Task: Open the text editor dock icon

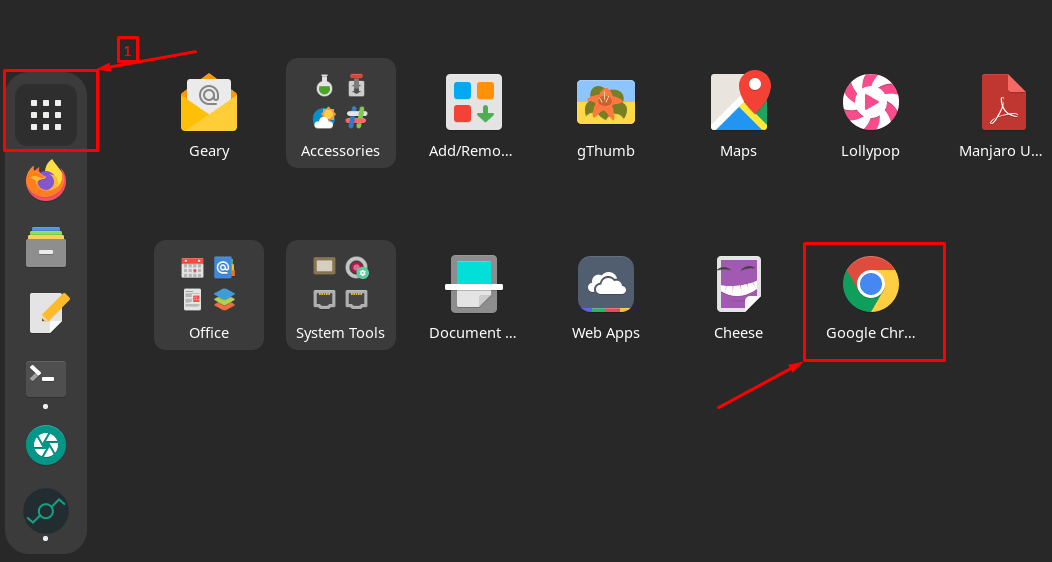Action: [x=49, y=313]
